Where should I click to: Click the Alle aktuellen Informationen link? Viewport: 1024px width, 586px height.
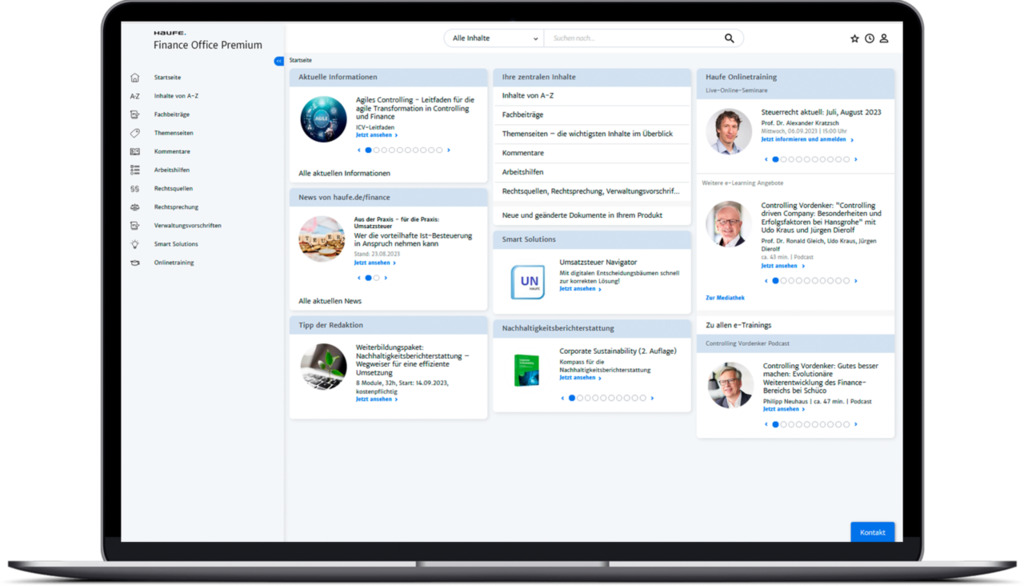coord(344,173)
